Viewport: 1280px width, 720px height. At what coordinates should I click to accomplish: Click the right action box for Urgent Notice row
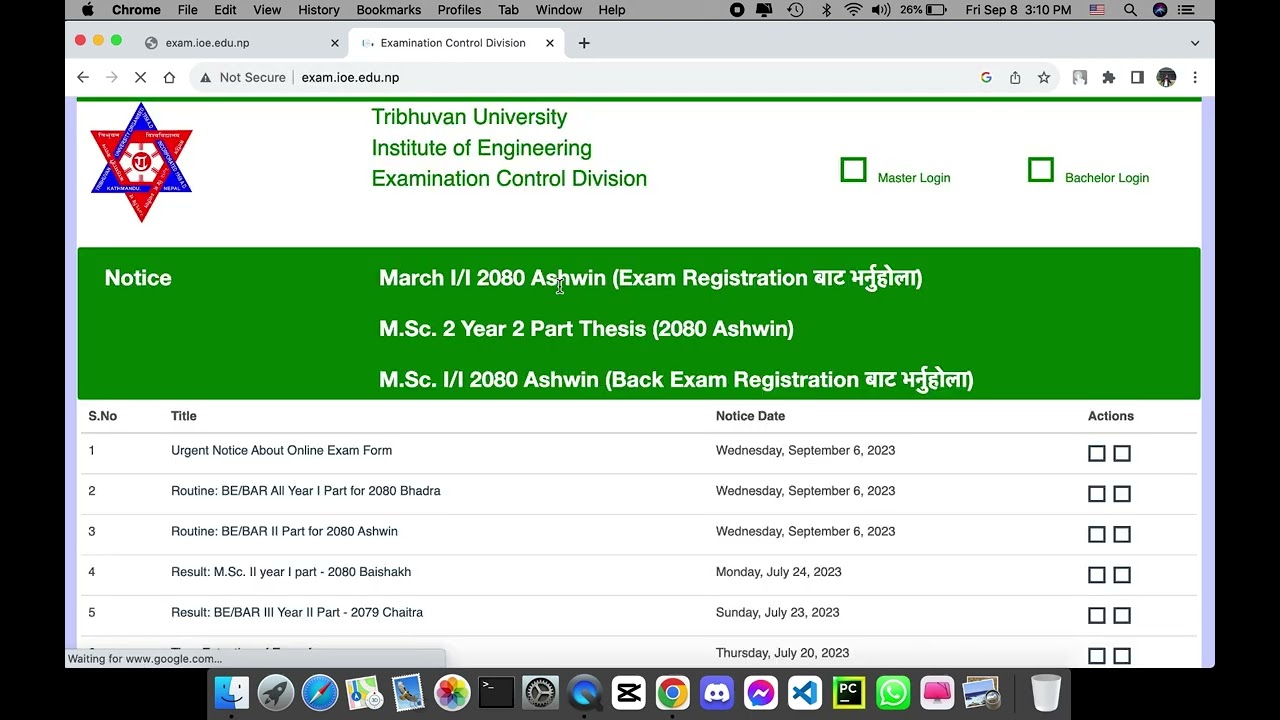[1122, 453]
